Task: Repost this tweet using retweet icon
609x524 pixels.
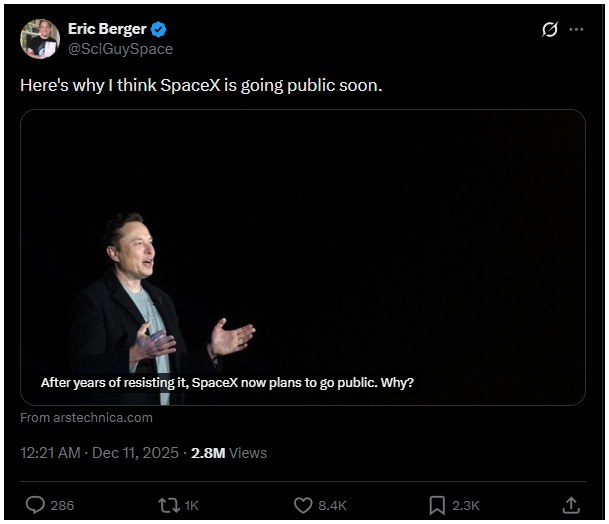Action: pos(169,505)
